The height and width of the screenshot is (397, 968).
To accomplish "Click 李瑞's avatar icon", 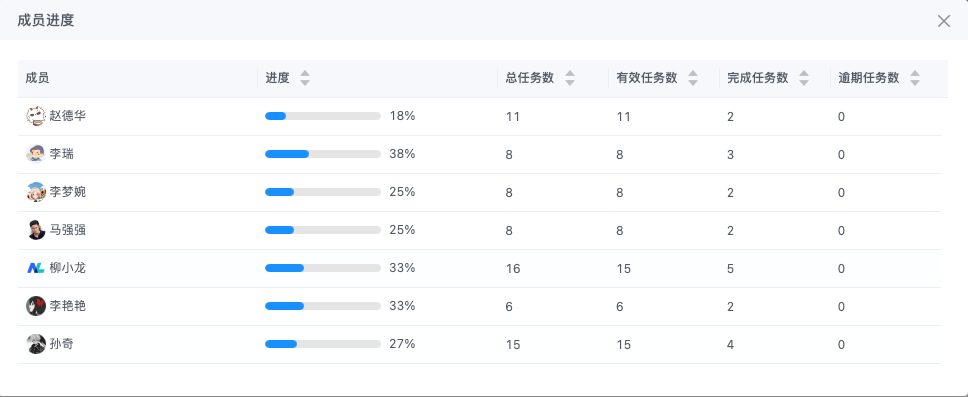I will (36, 154).
